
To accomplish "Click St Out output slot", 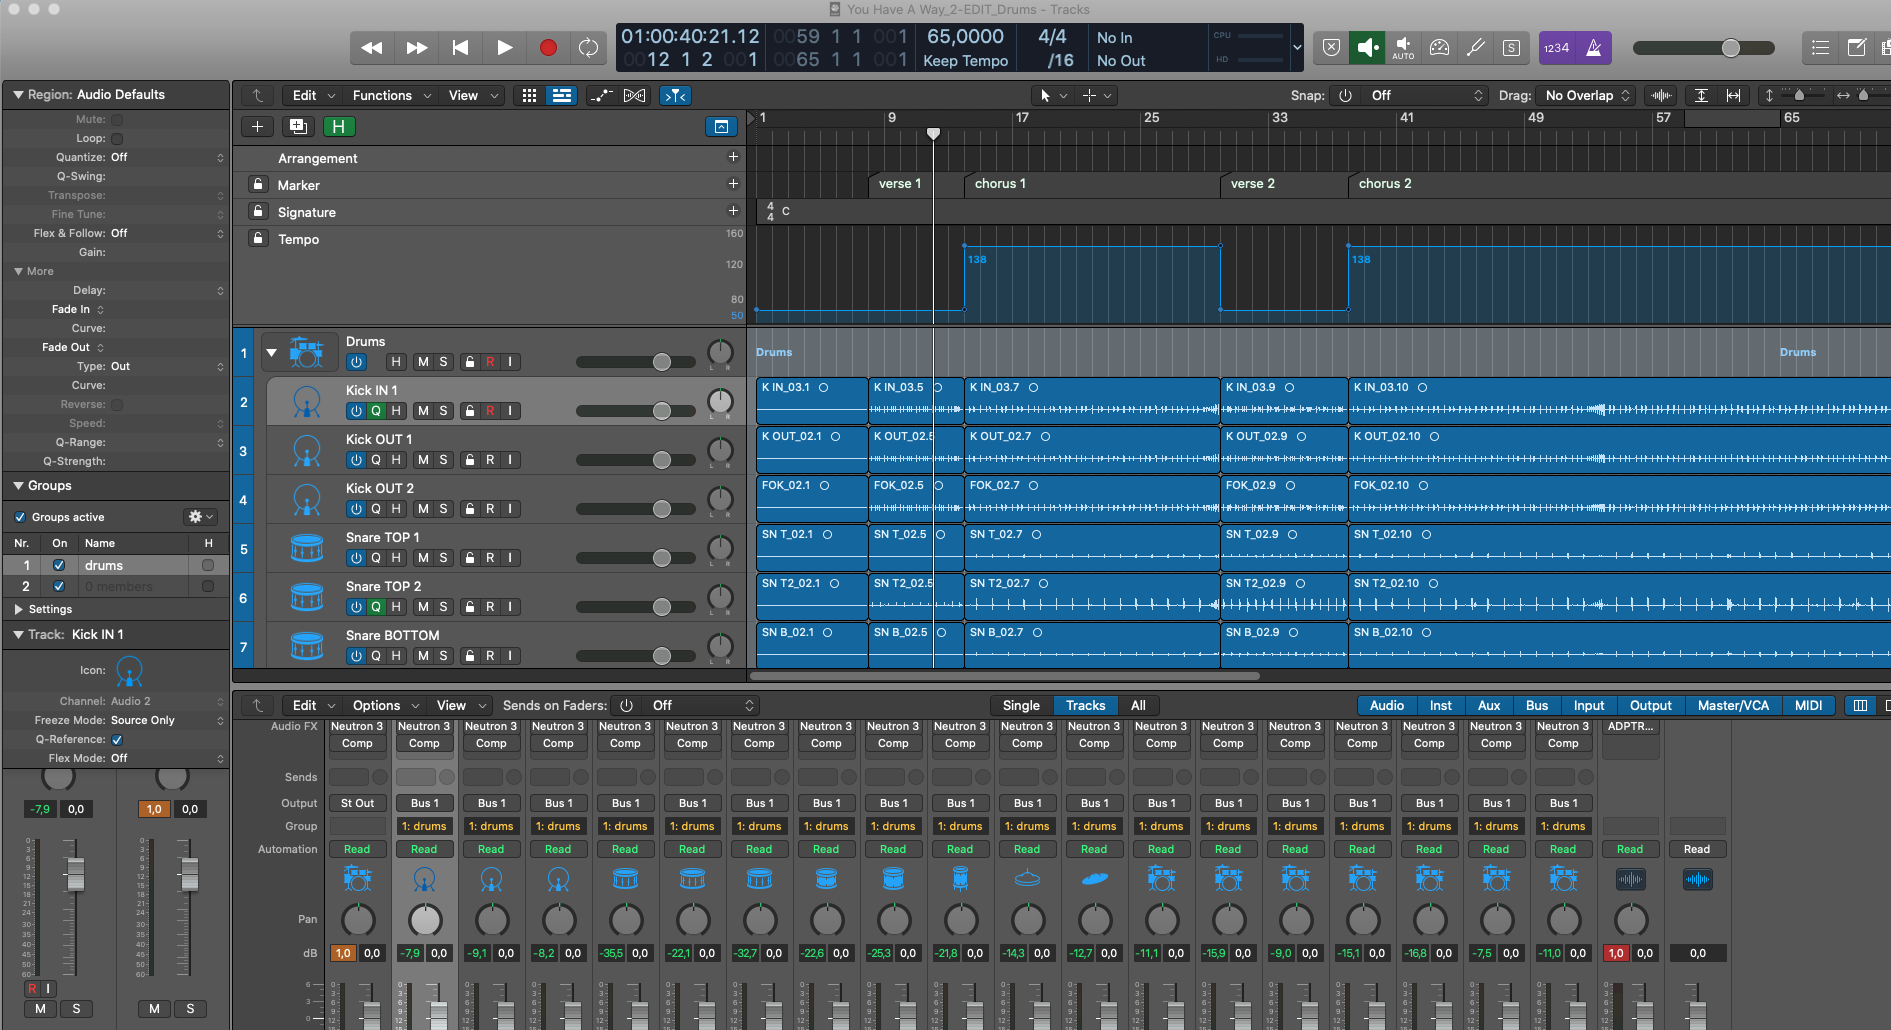I will pyautogui.click(x=357, y=803).
